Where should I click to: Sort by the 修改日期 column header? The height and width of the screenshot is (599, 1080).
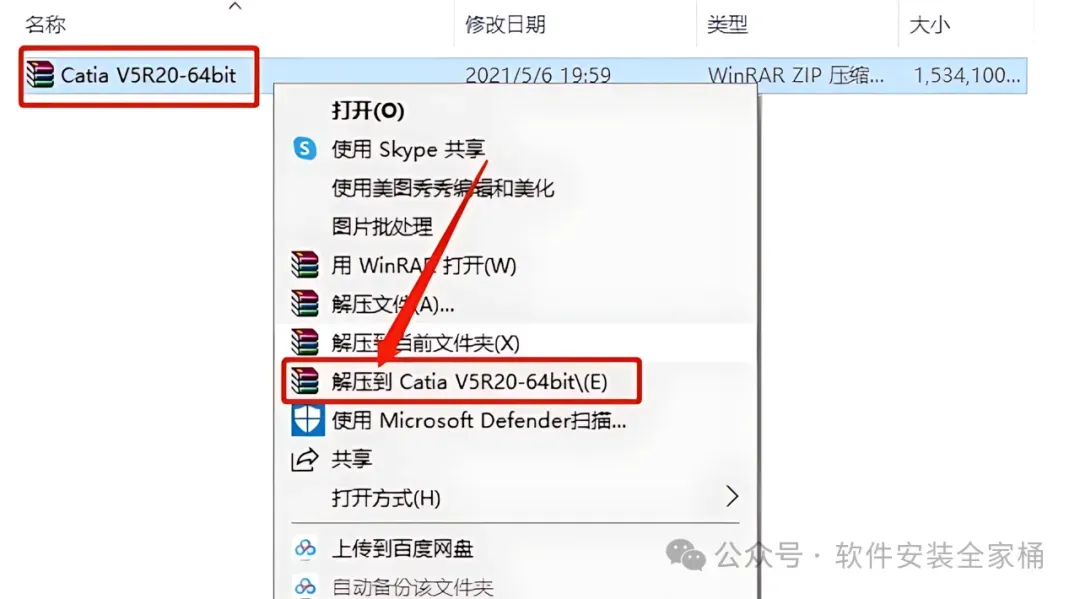505,25
